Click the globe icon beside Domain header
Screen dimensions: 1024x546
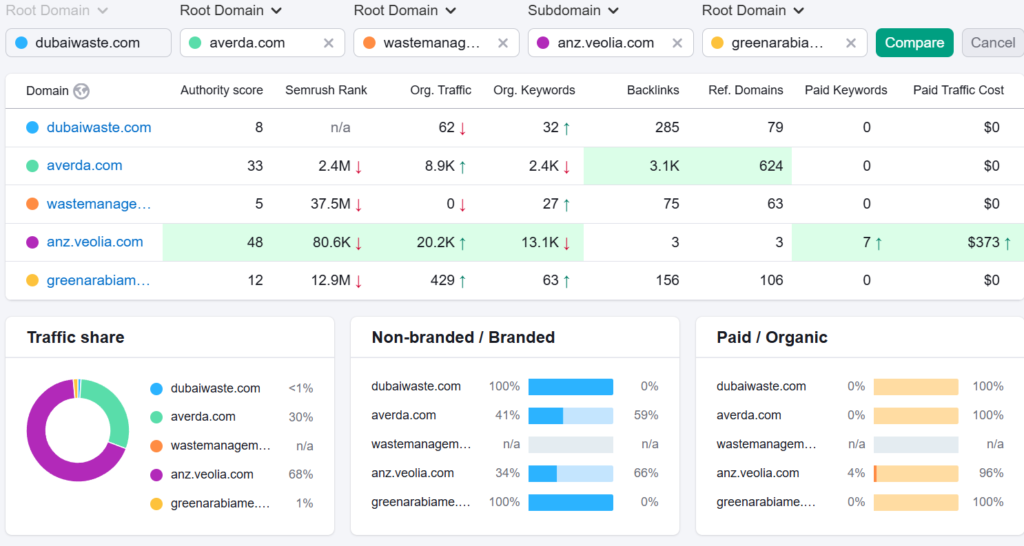[81, 90]
